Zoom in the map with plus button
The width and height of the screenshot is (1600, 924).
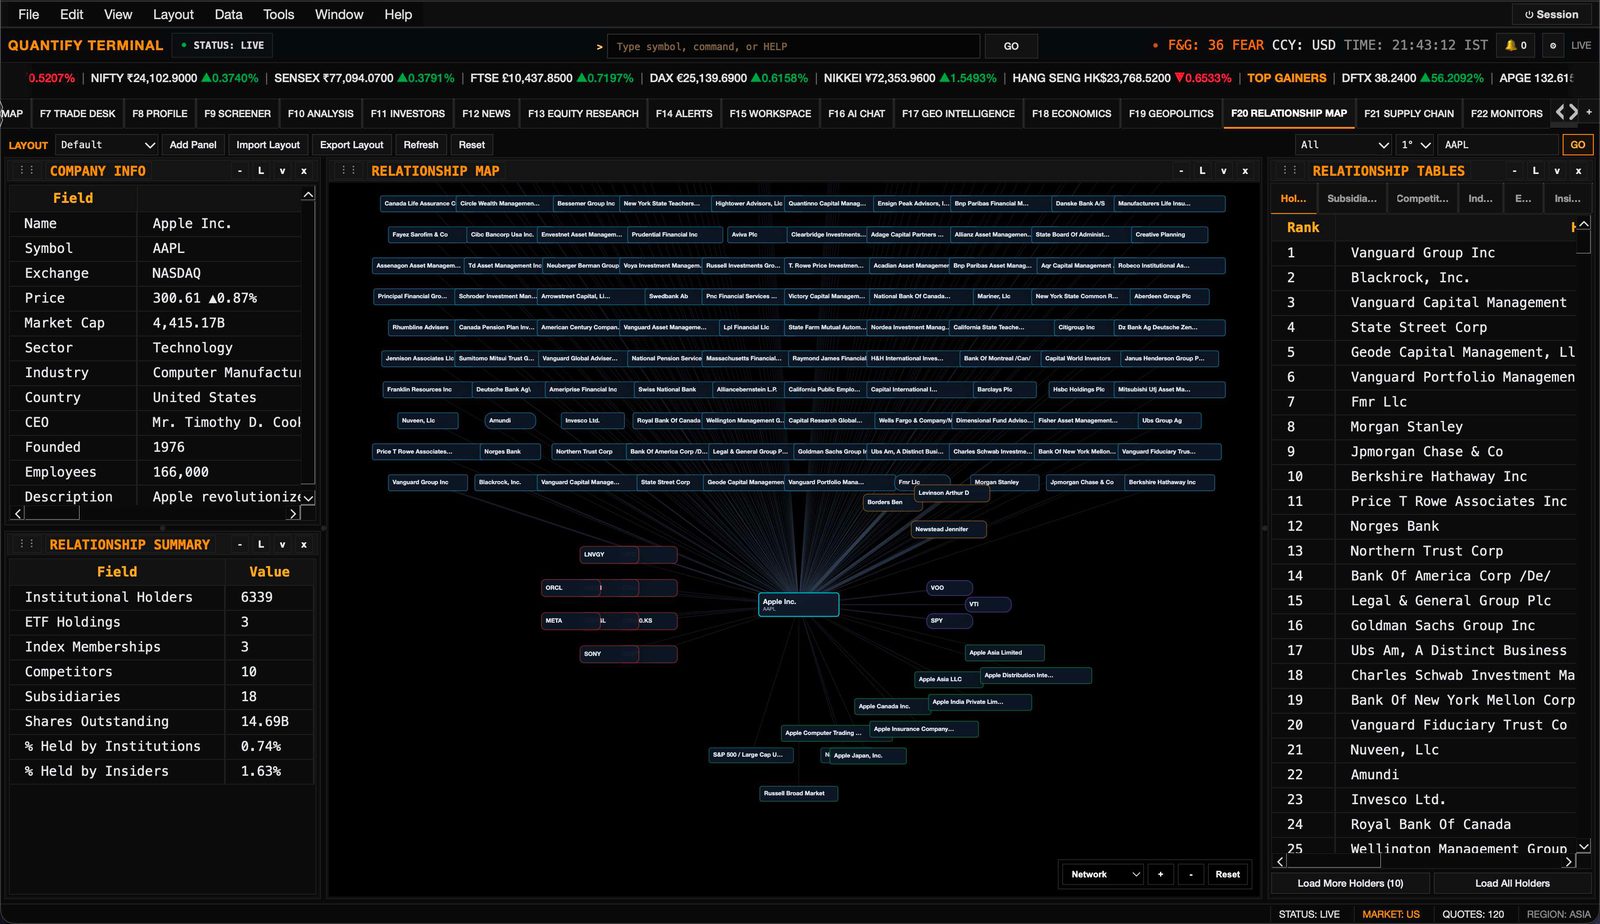1160,874
